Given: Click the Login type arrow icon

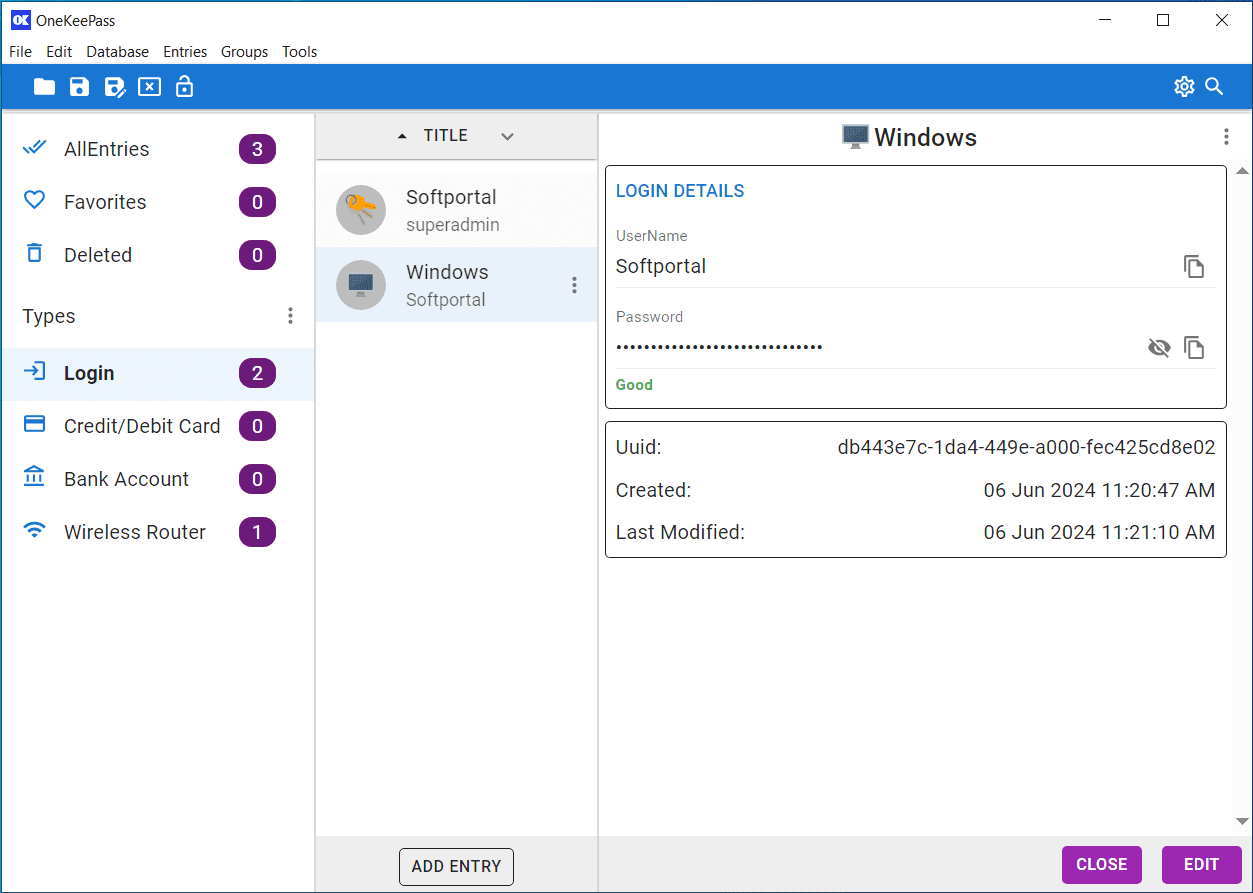Looking at the screenshot, I should 35,372.
